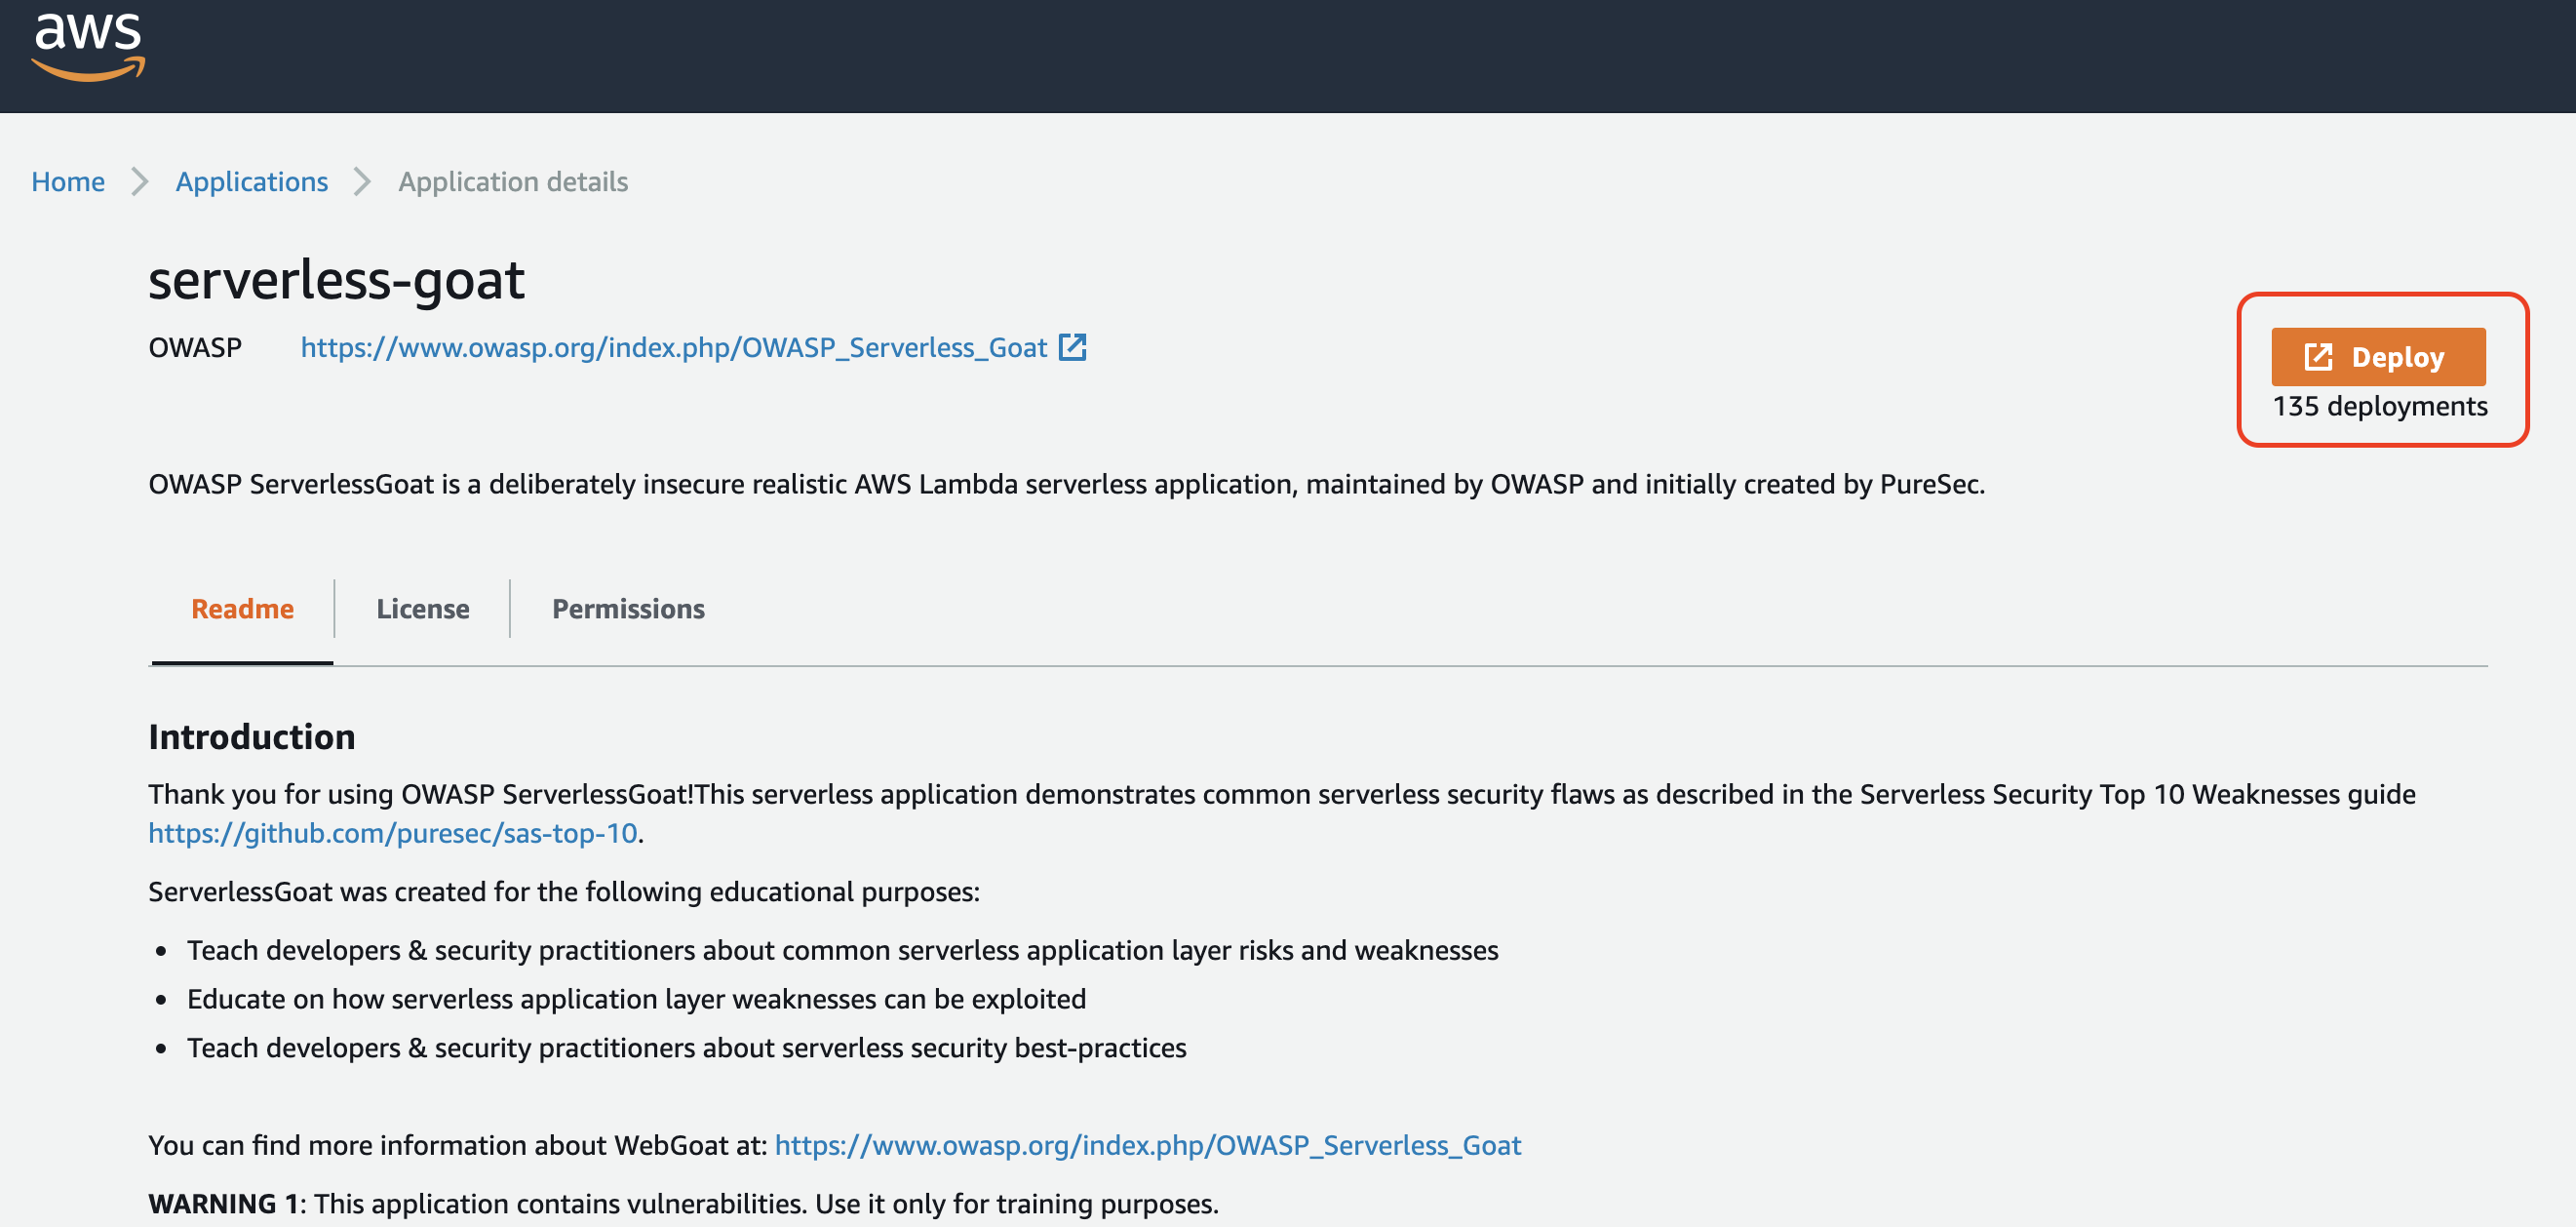Click the chevron separator after Home
The image size is (2576, 1227).
140,182
